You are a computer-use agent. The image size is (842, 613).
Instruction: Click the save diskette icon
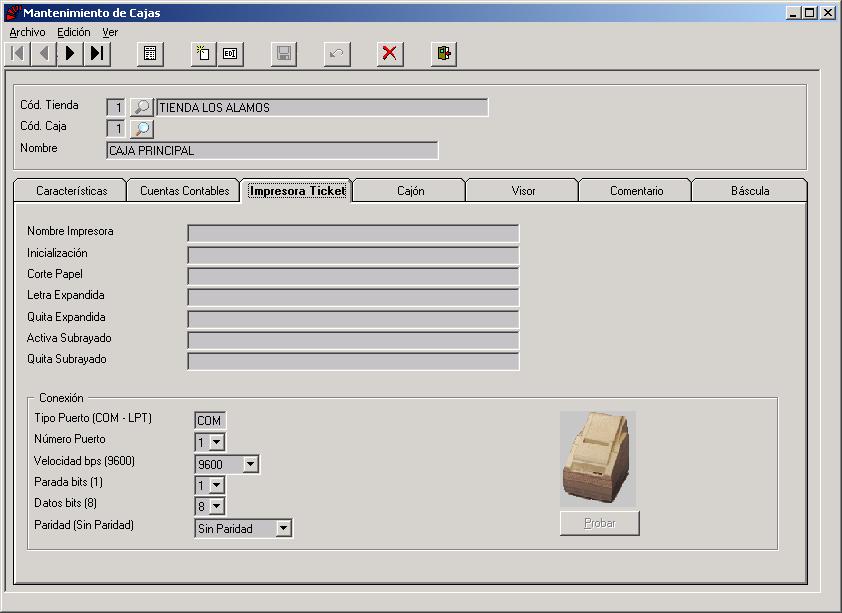click(x=284, y=54)
